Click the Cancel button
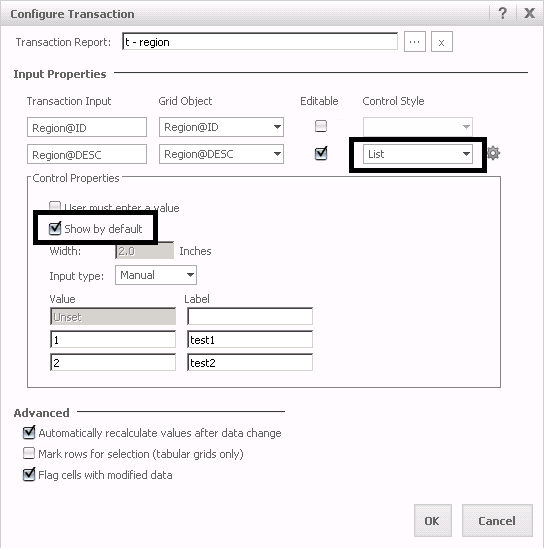 tap(497, 521)
